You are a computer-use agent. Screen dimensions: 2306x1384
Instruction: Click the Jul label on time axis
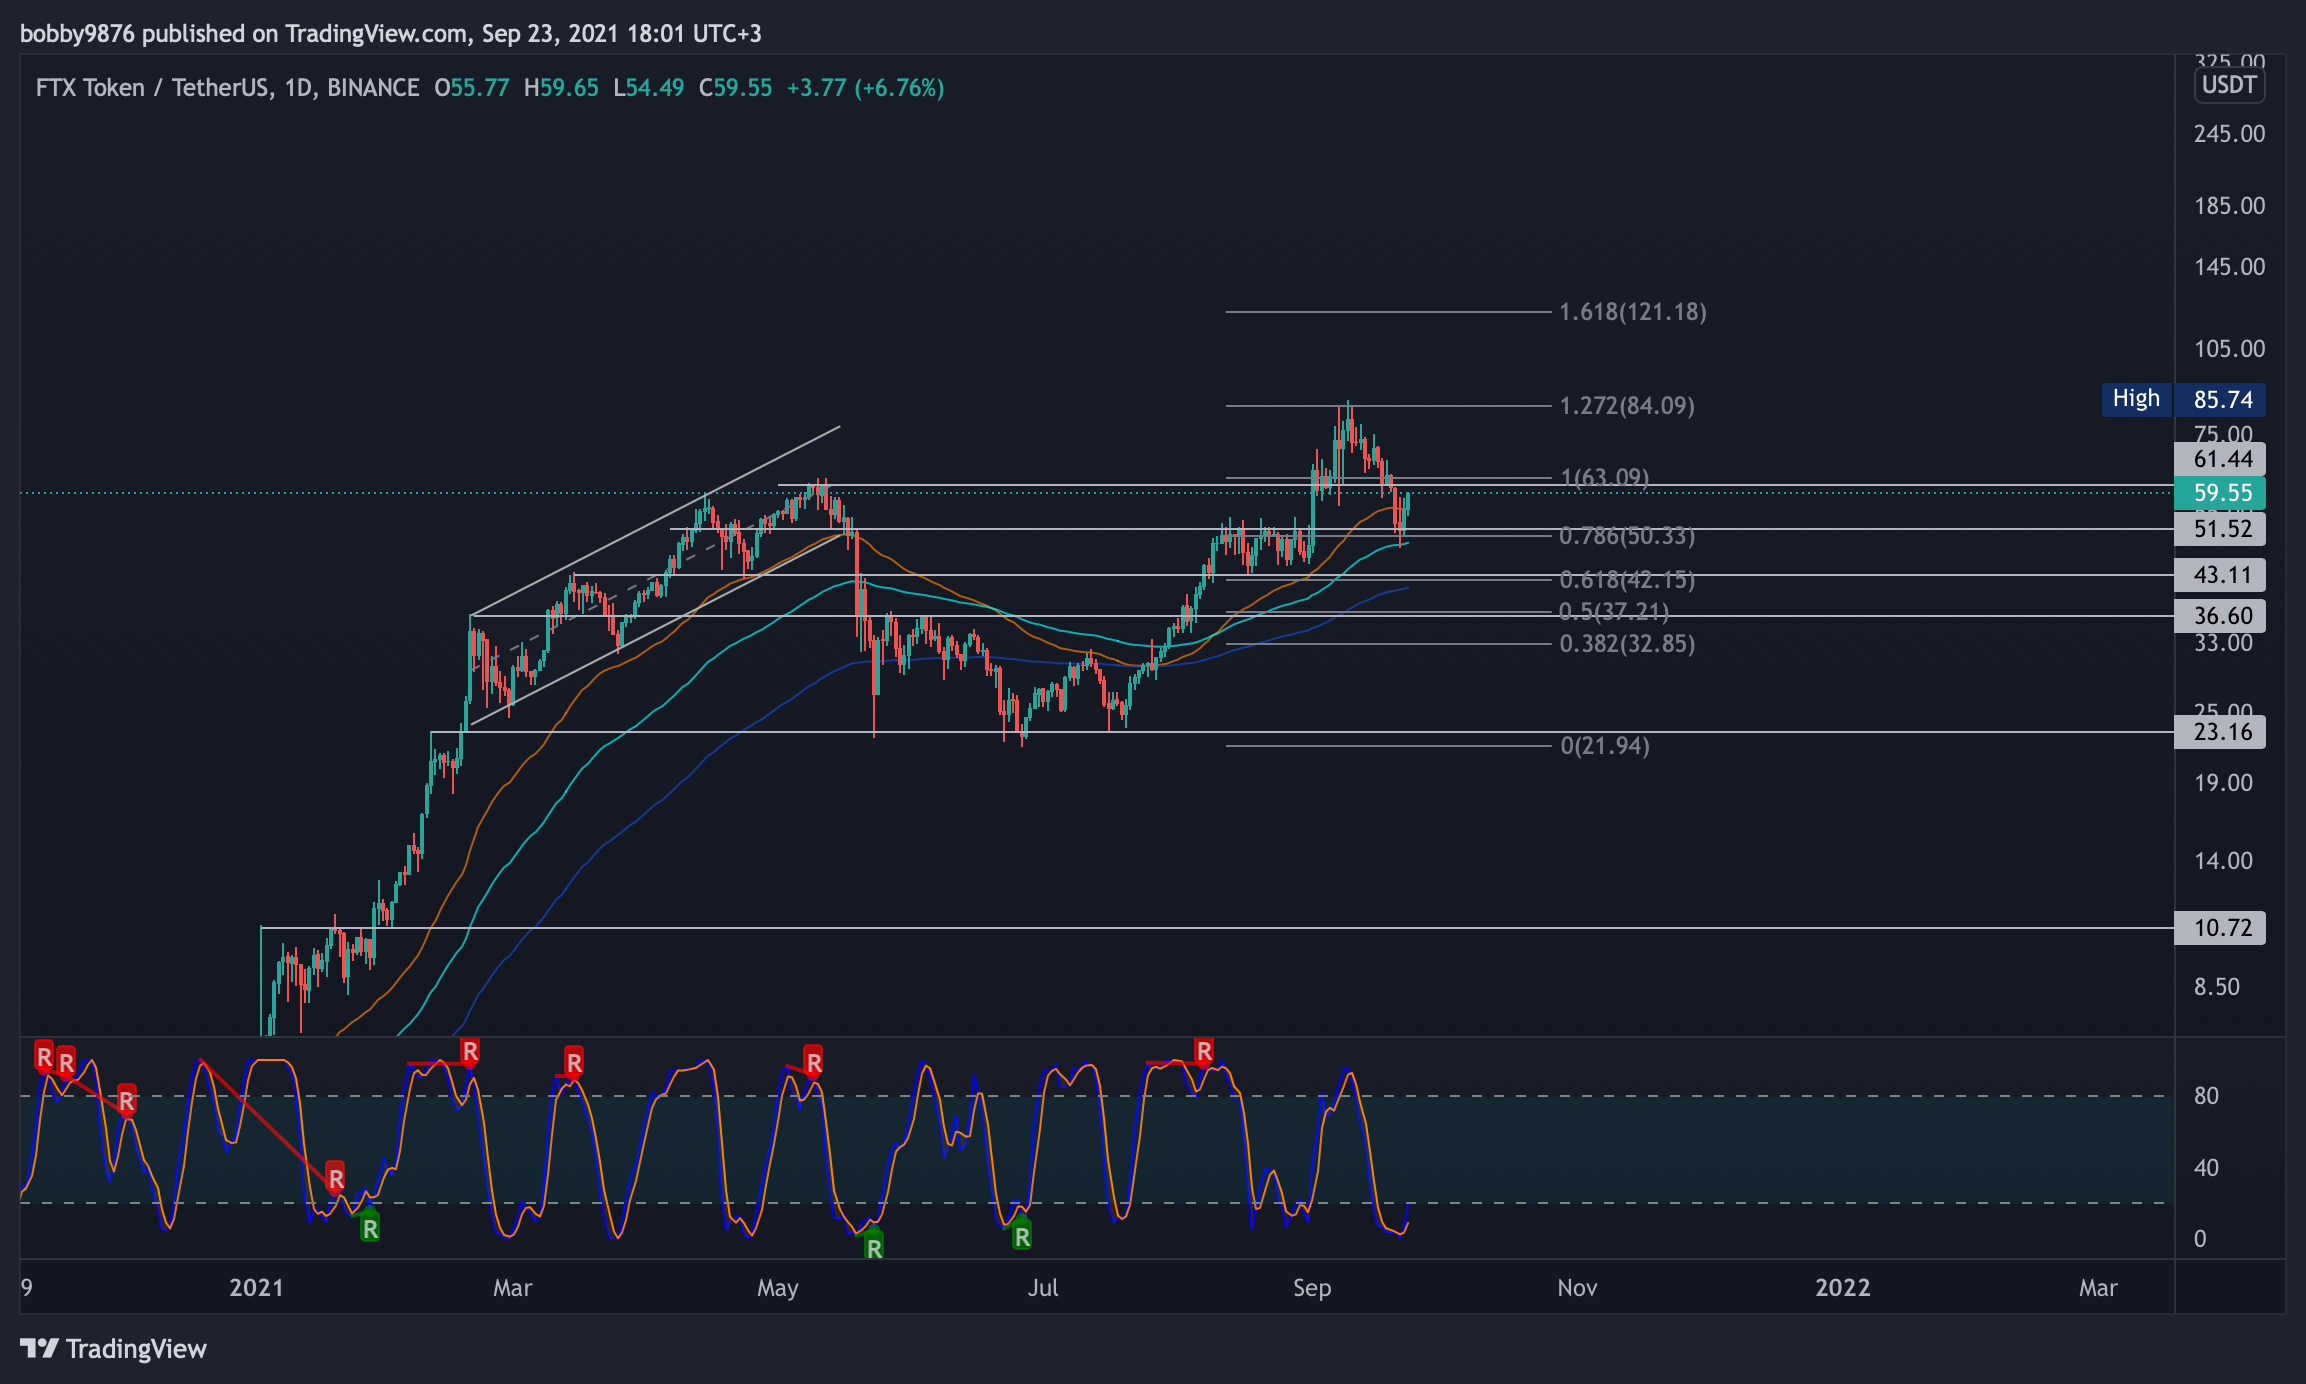point(1043,1288)
